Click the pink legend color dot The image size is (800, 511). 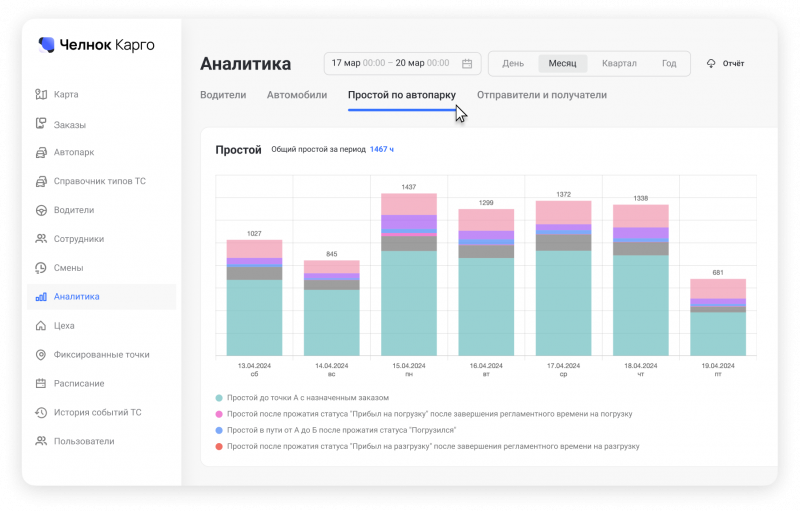coord(219,414)
